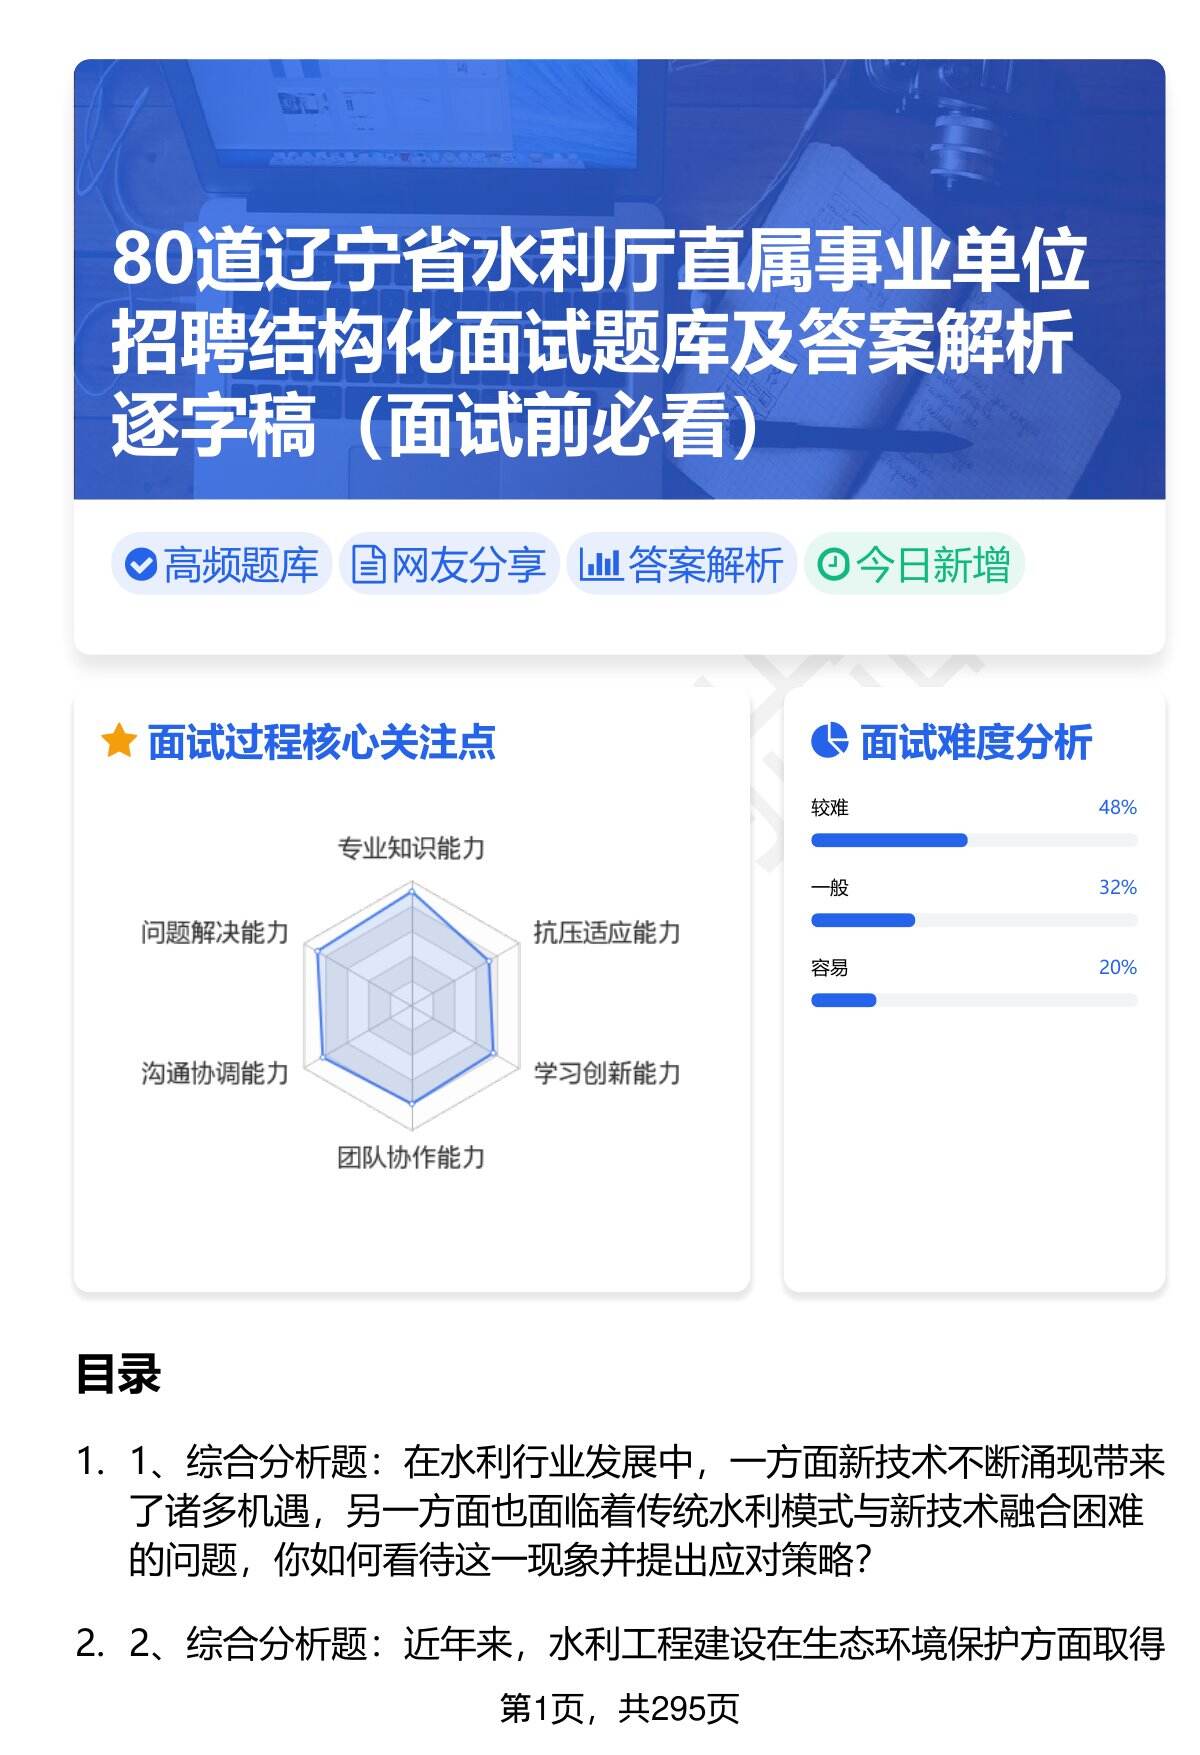
Task: Click the 较难 48% progress bar
Action: 973,840
